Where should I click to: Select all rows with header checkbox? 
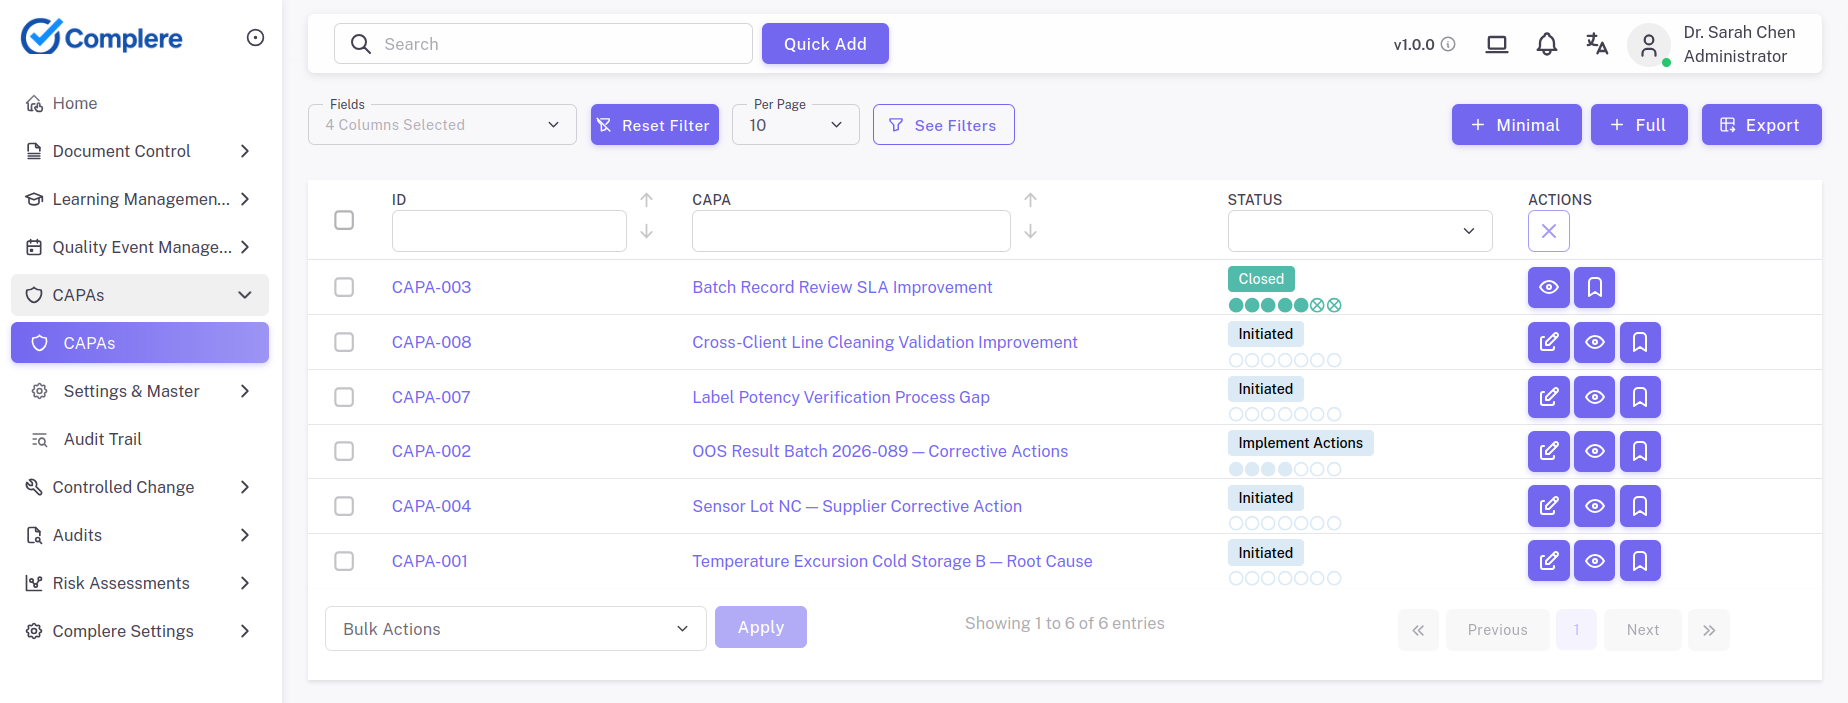(344, 220)
